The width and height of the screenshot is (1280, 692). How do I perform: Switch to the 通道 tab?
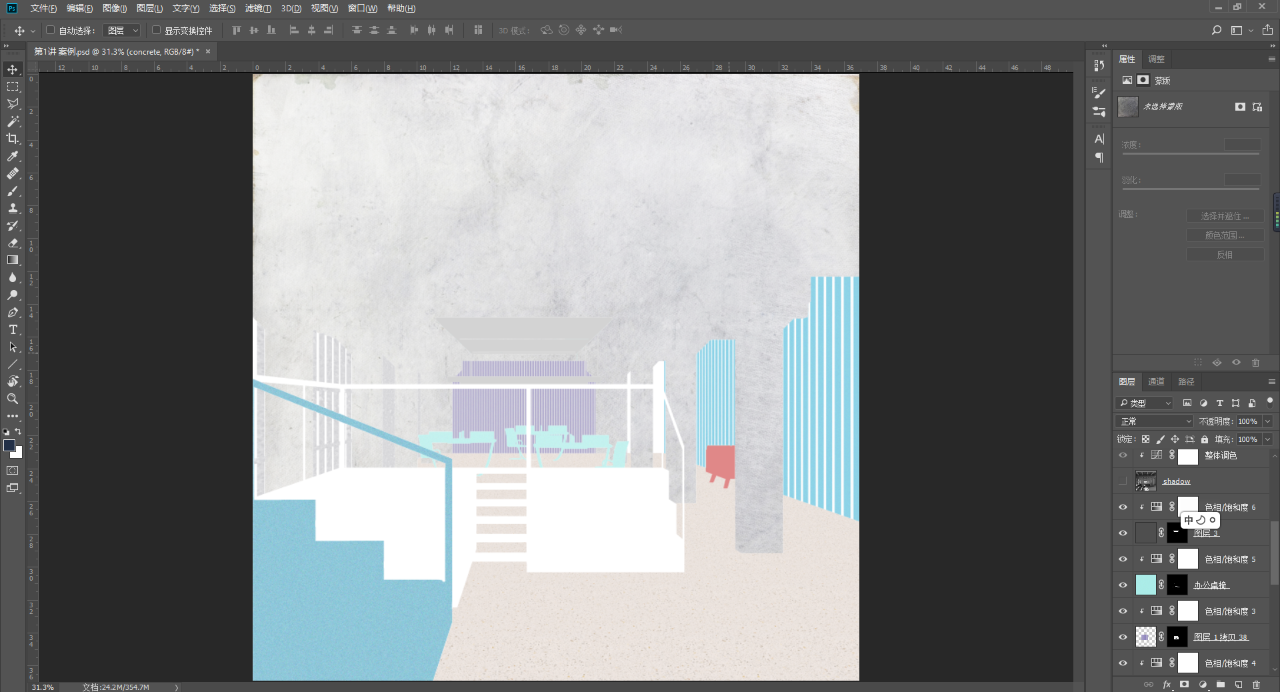(1156, 382)
